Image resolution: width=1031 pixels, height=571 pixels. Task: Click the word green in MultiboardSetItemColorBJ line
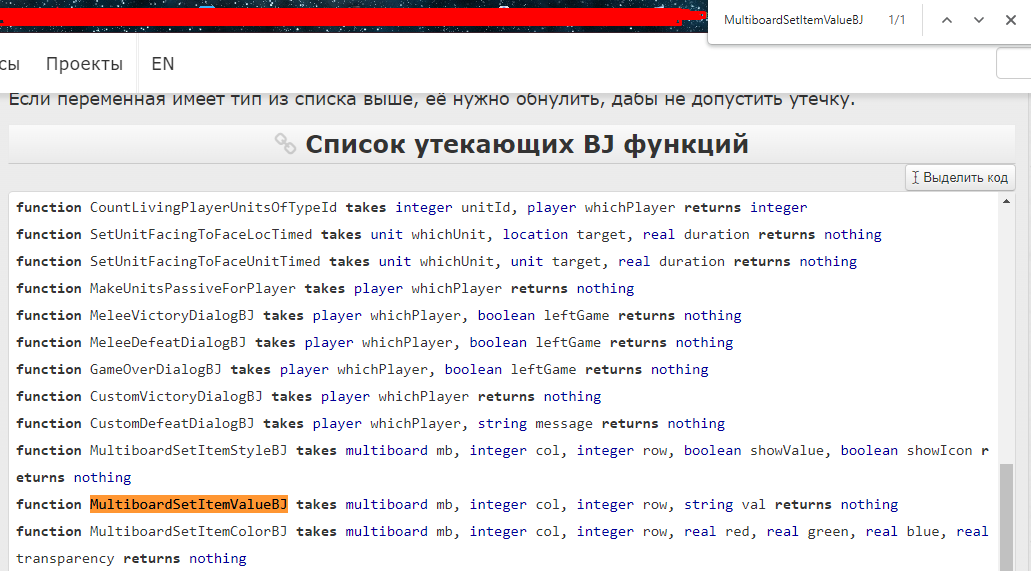click(x=828, y=532)
